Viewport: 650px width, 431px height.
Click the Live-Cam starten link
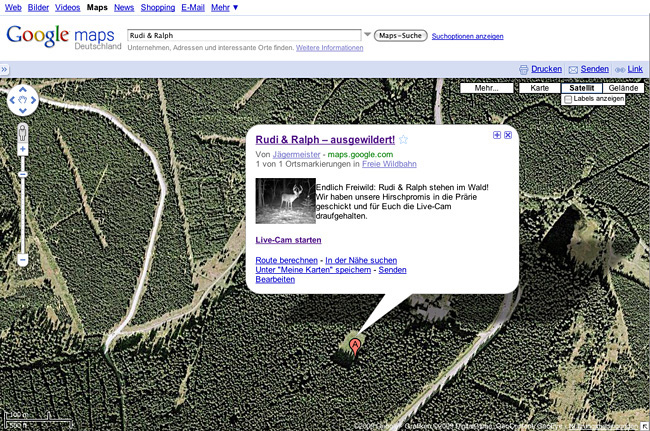(x=288, y=240)
